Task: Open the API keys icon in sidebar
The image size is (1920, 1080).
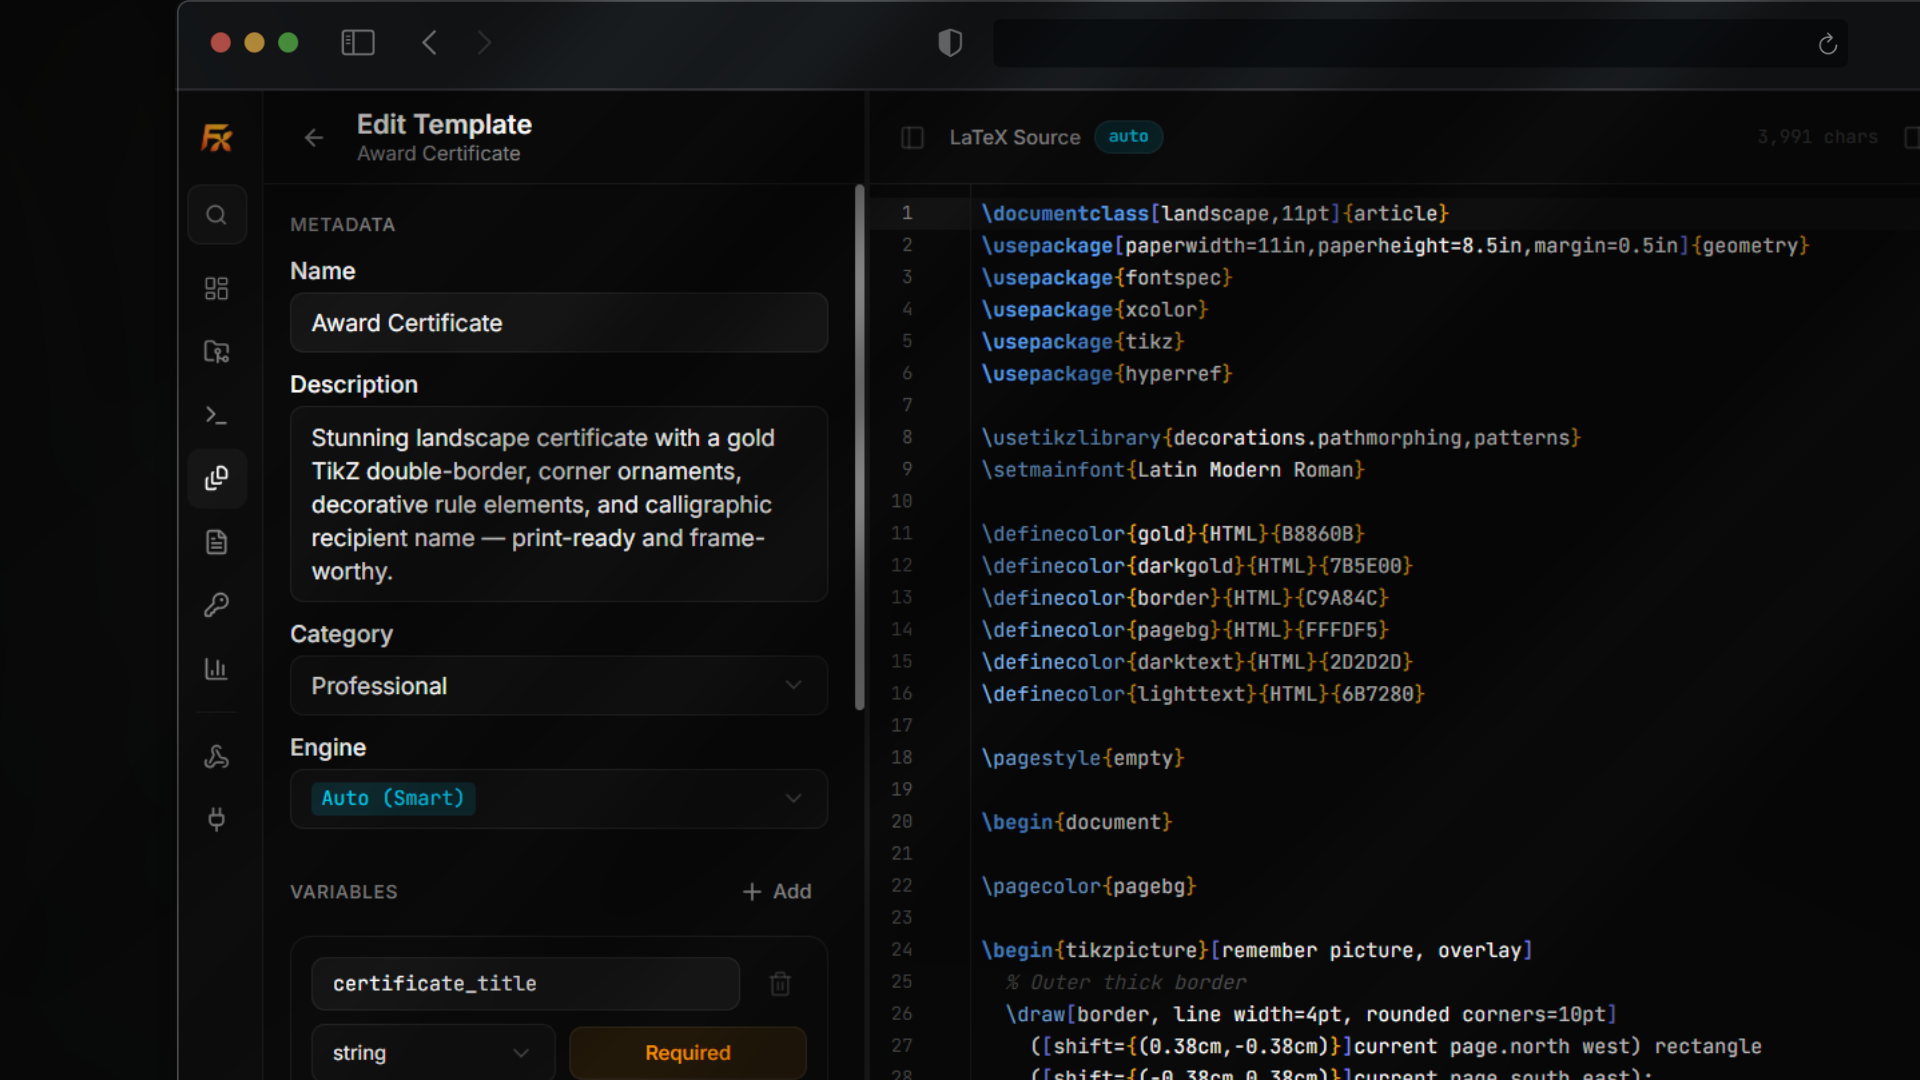Action: coord(216,605)
